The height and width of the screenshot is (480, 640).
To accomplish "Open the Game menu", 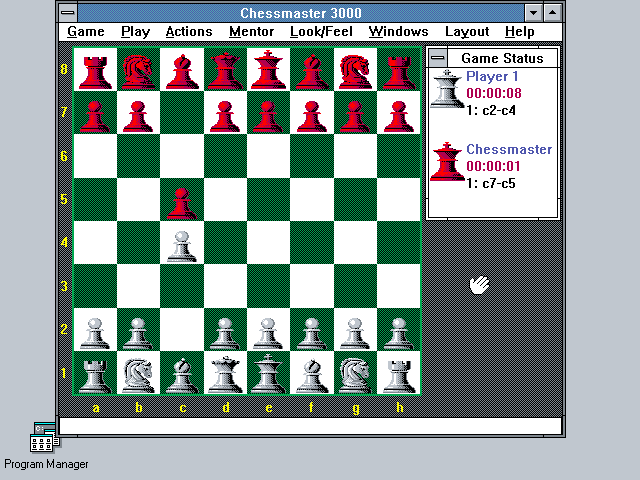I will point(86,32).
